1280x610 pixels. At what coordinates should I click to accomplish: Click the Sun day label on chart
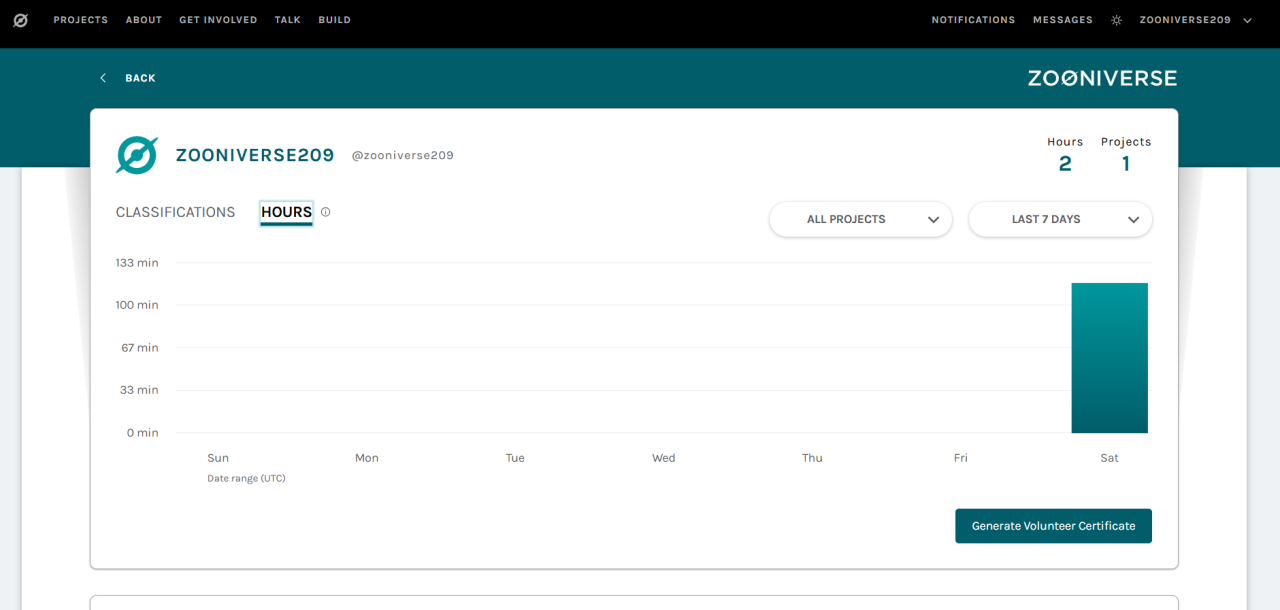coord(218,457)
